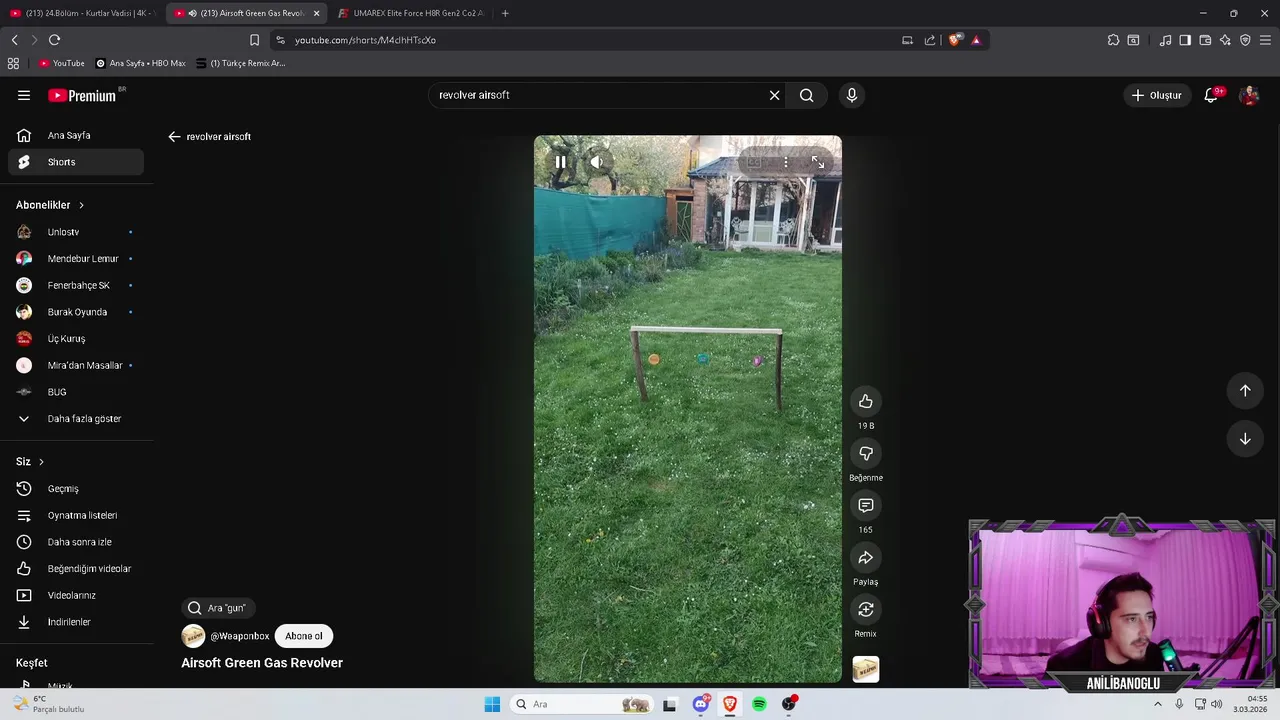Go back to revolver airsoft results
Screen dimensions: 1280x720
coord(174,136)
